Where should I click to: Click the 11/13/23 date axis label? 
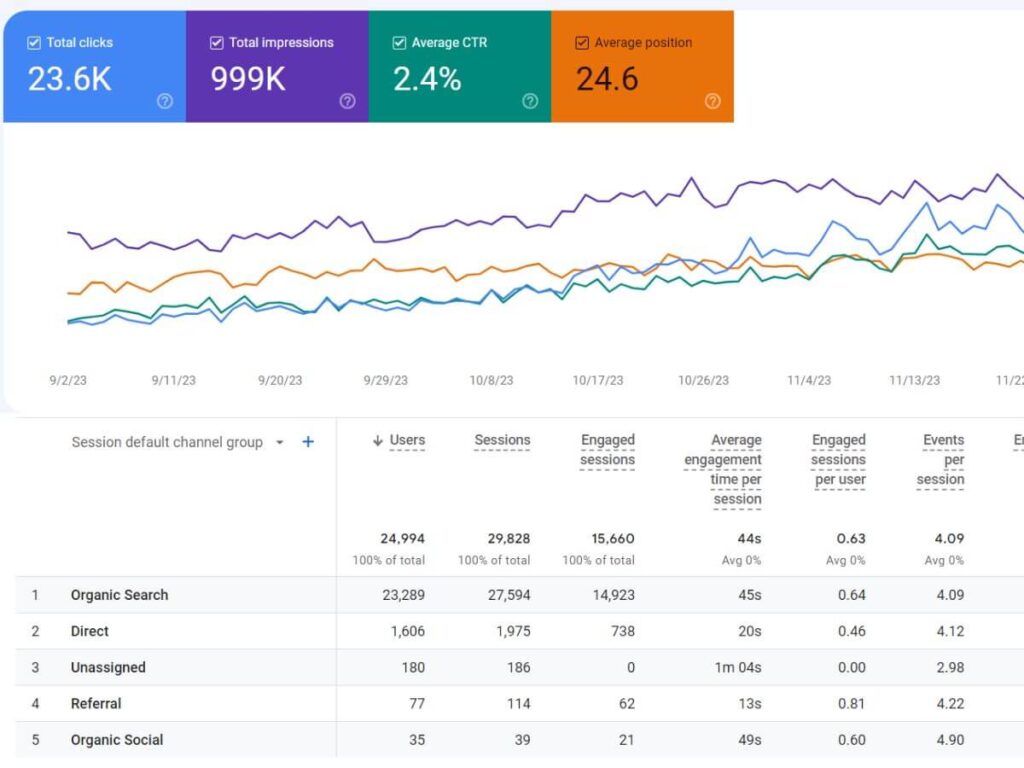[914, 380]
